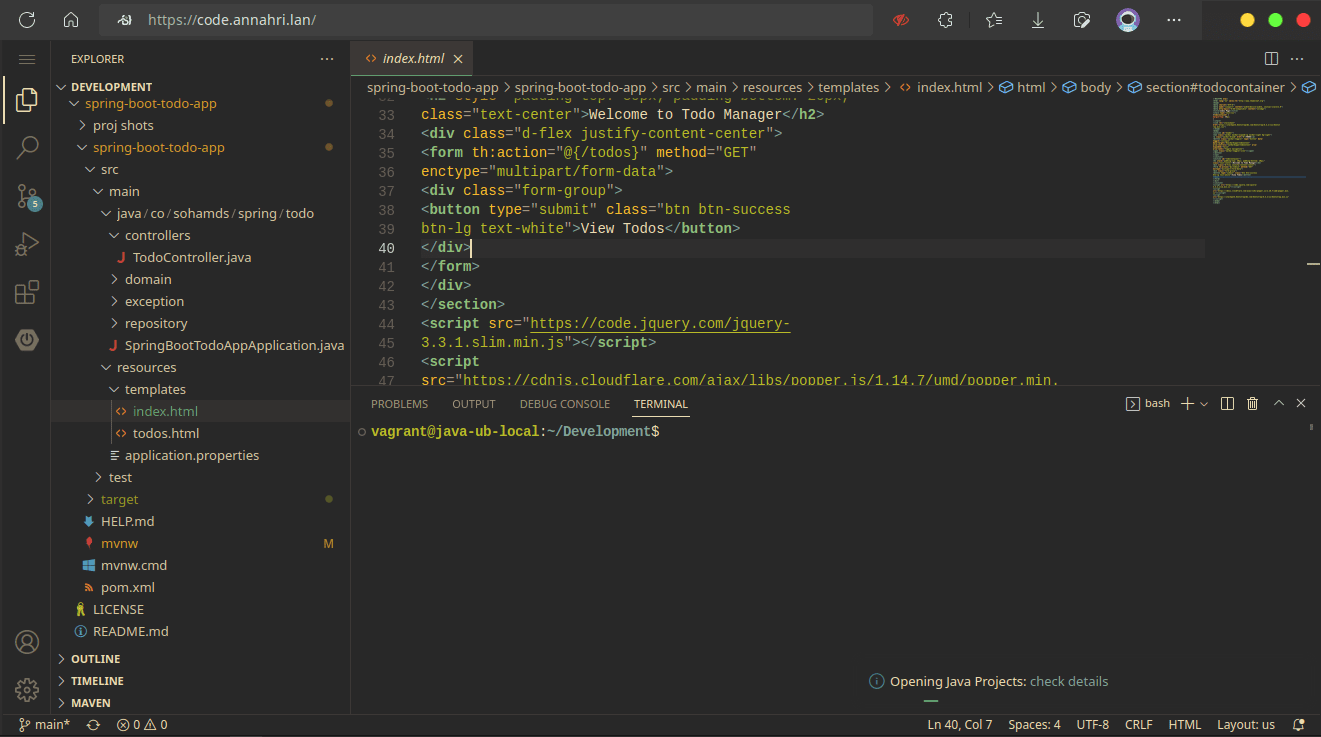The height and width of the screenshot is (737, 1321).
Task: Collapse the controllers folder
Action: click(x=157, y=235)
